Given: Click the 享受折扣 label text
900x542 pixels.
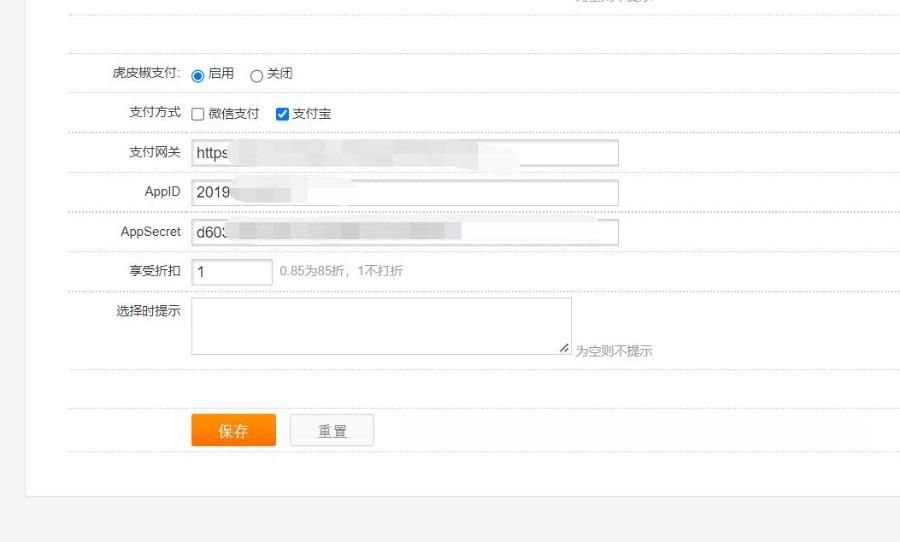Looking at the screenshot, I should click(x=155, y=270).
